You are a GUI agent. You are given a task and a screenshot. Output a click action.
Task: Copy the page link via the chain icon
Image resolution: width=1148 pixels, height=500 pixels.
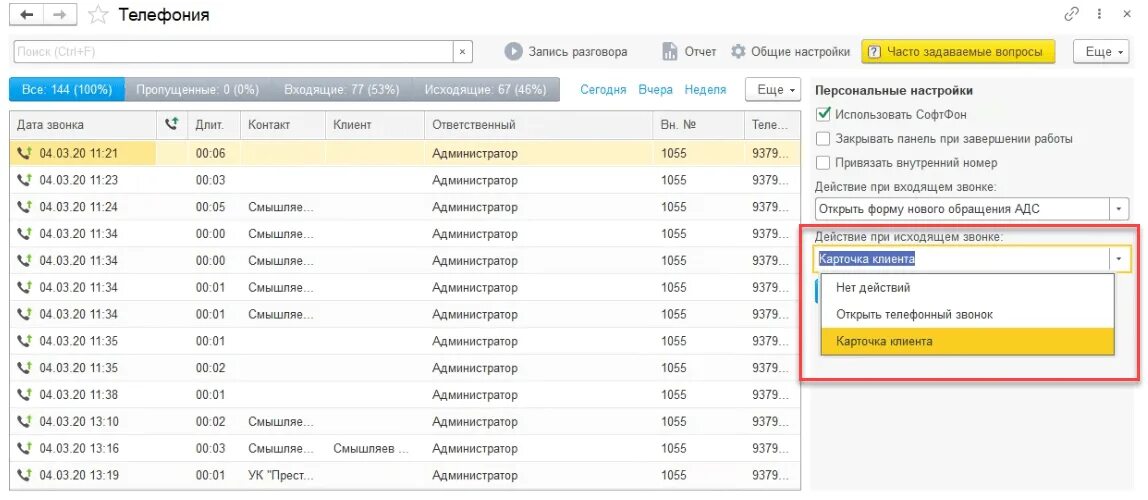(x=1072, y=15)
